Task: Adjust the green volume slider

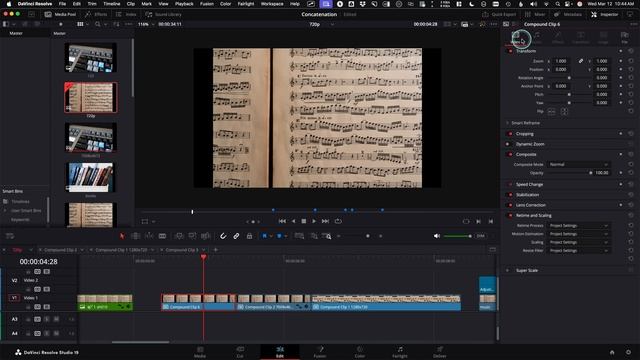Action: pyautogui.click(x=458, y=236)
